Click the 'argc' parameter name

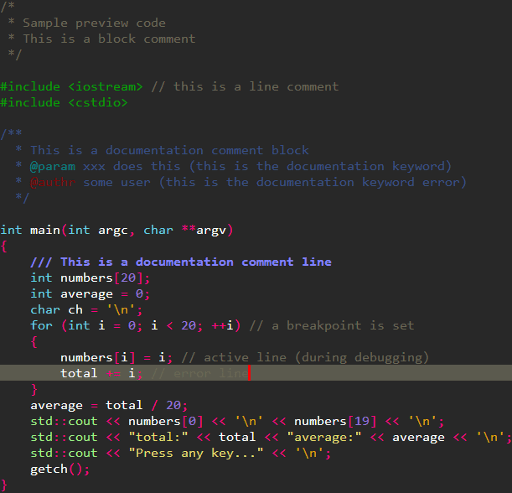coord(113,230)
